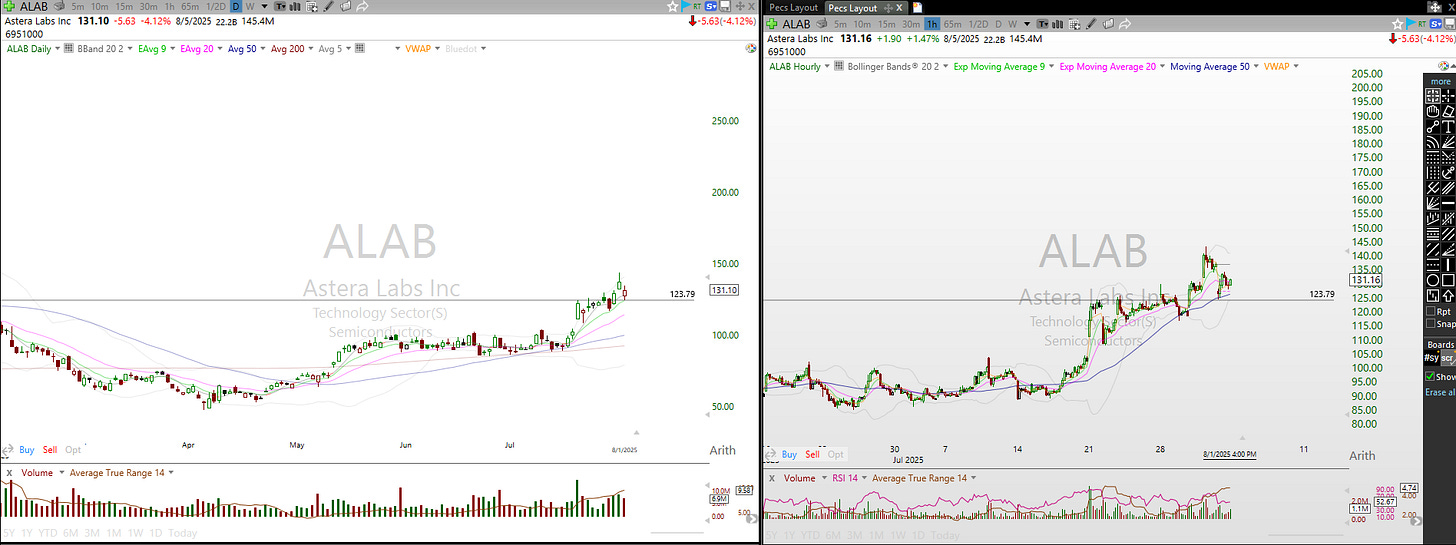
Task: Click blue flag icon on hourly chart
Action: tap(1411, 24)
